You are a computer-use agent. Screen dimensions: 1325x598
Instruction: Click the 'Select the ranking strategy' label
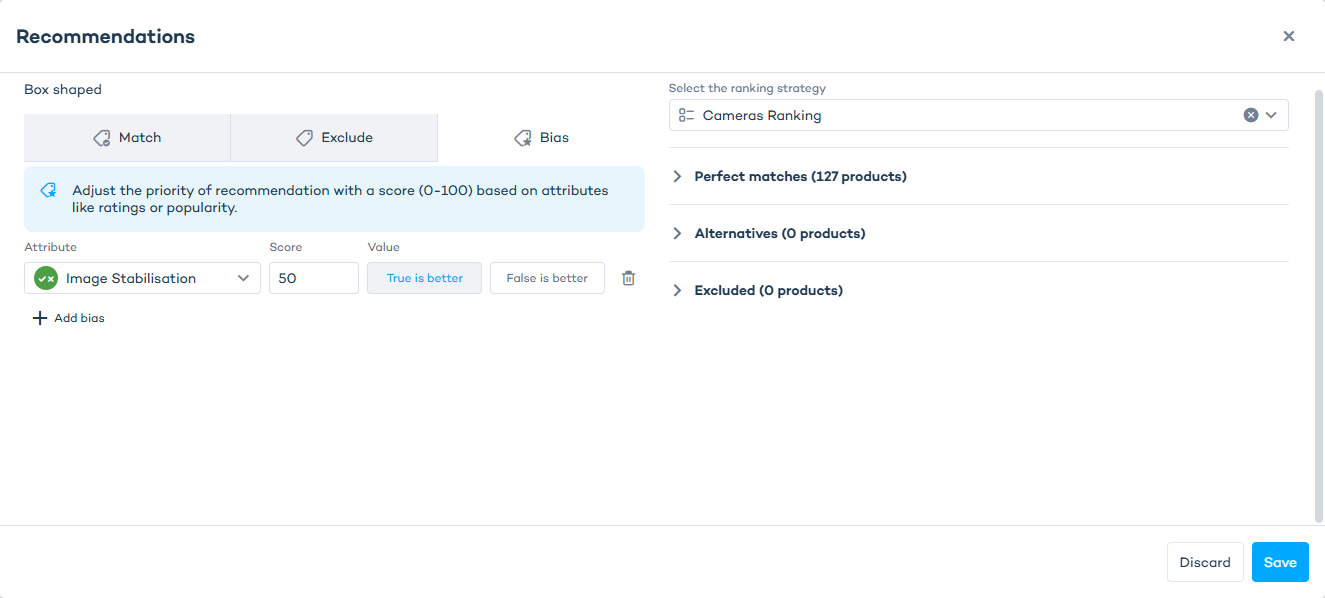click(x=747, y=88)
